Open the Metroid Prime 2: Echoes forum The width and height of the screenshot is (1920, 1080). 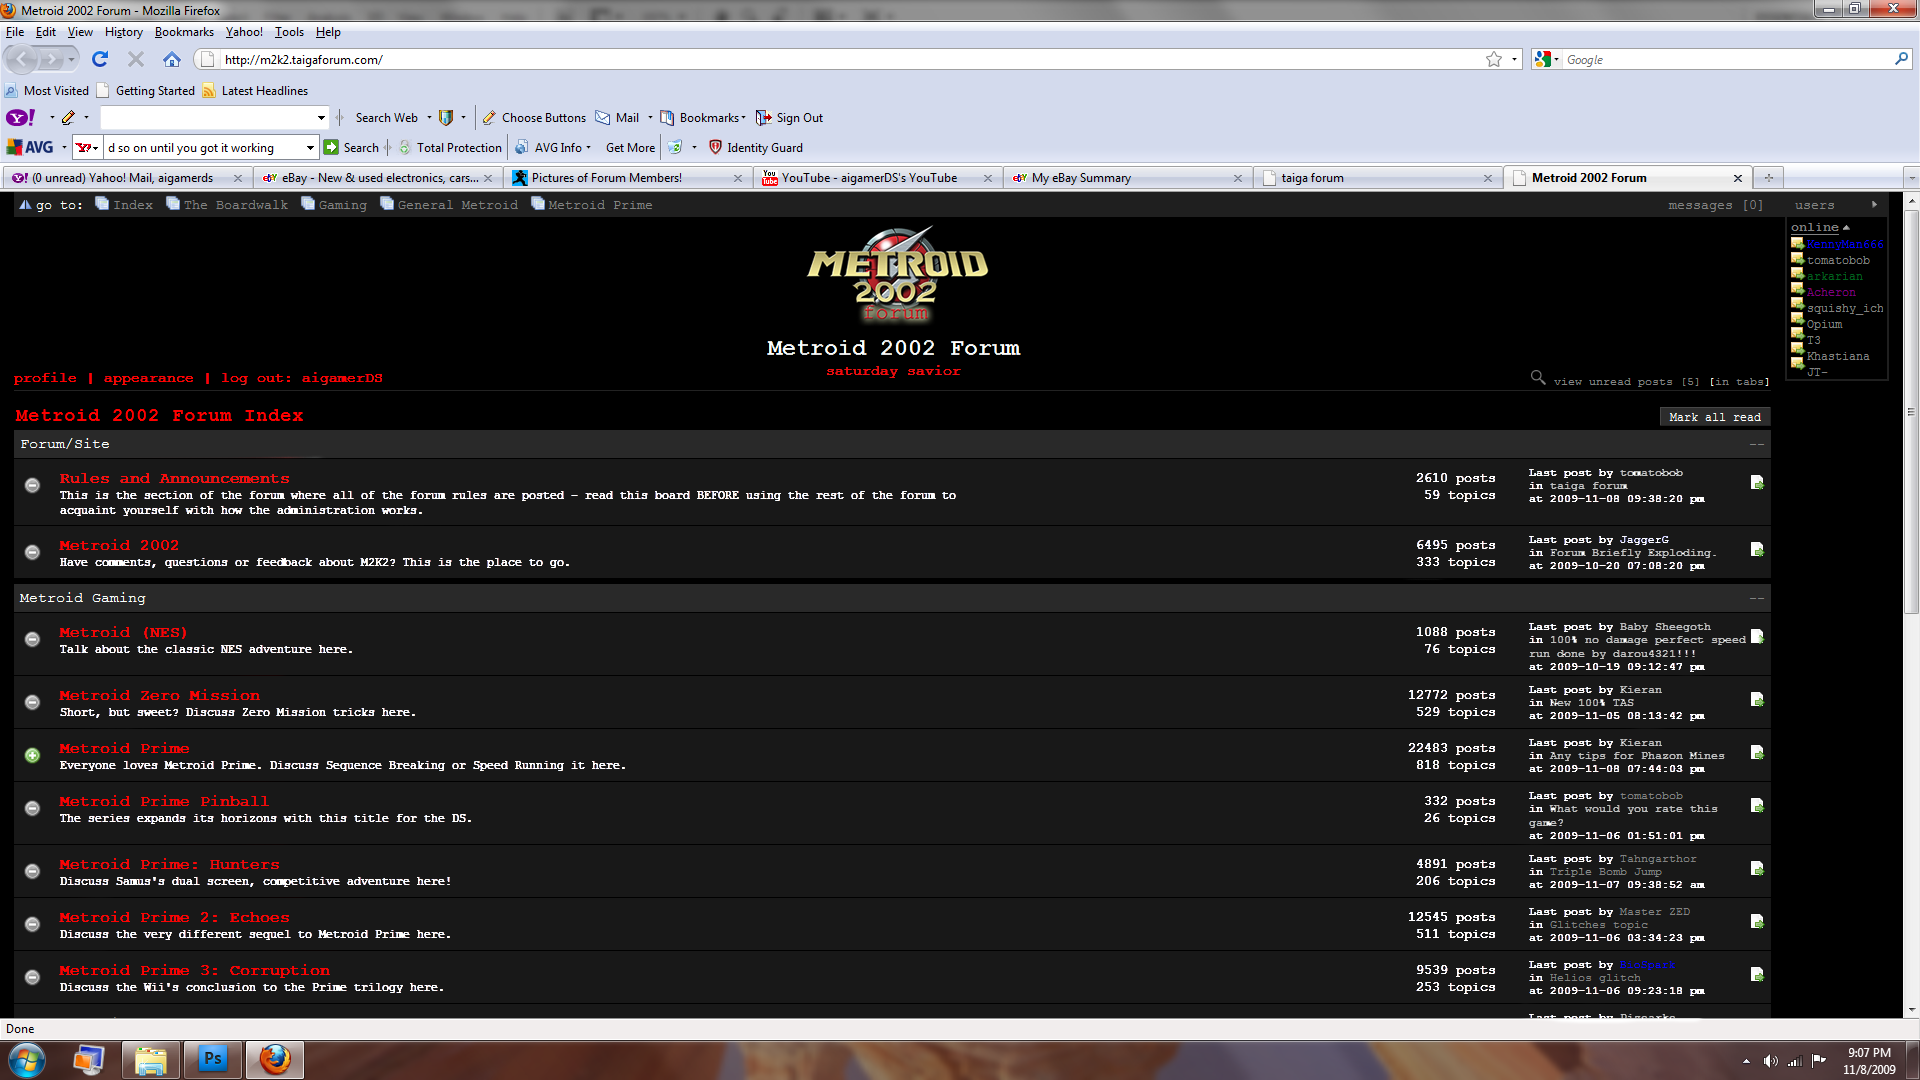(174, 918)
